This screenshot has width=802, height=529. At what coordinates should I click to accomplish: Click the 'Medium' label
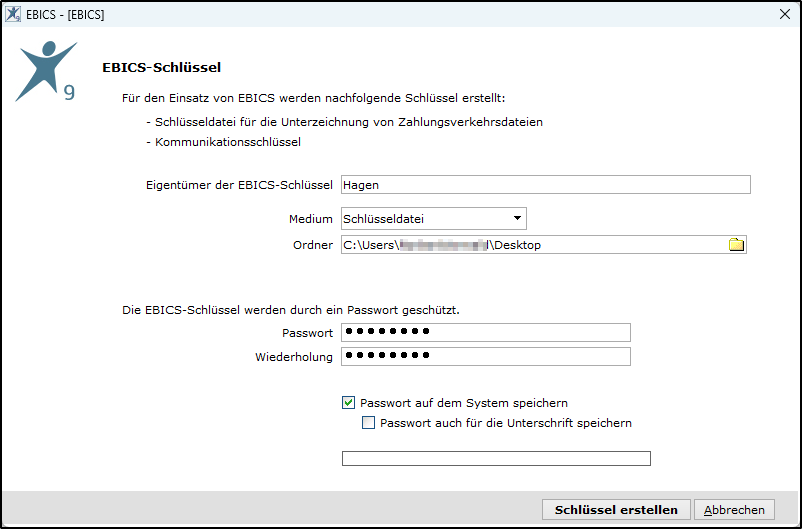tap(310, 219)
